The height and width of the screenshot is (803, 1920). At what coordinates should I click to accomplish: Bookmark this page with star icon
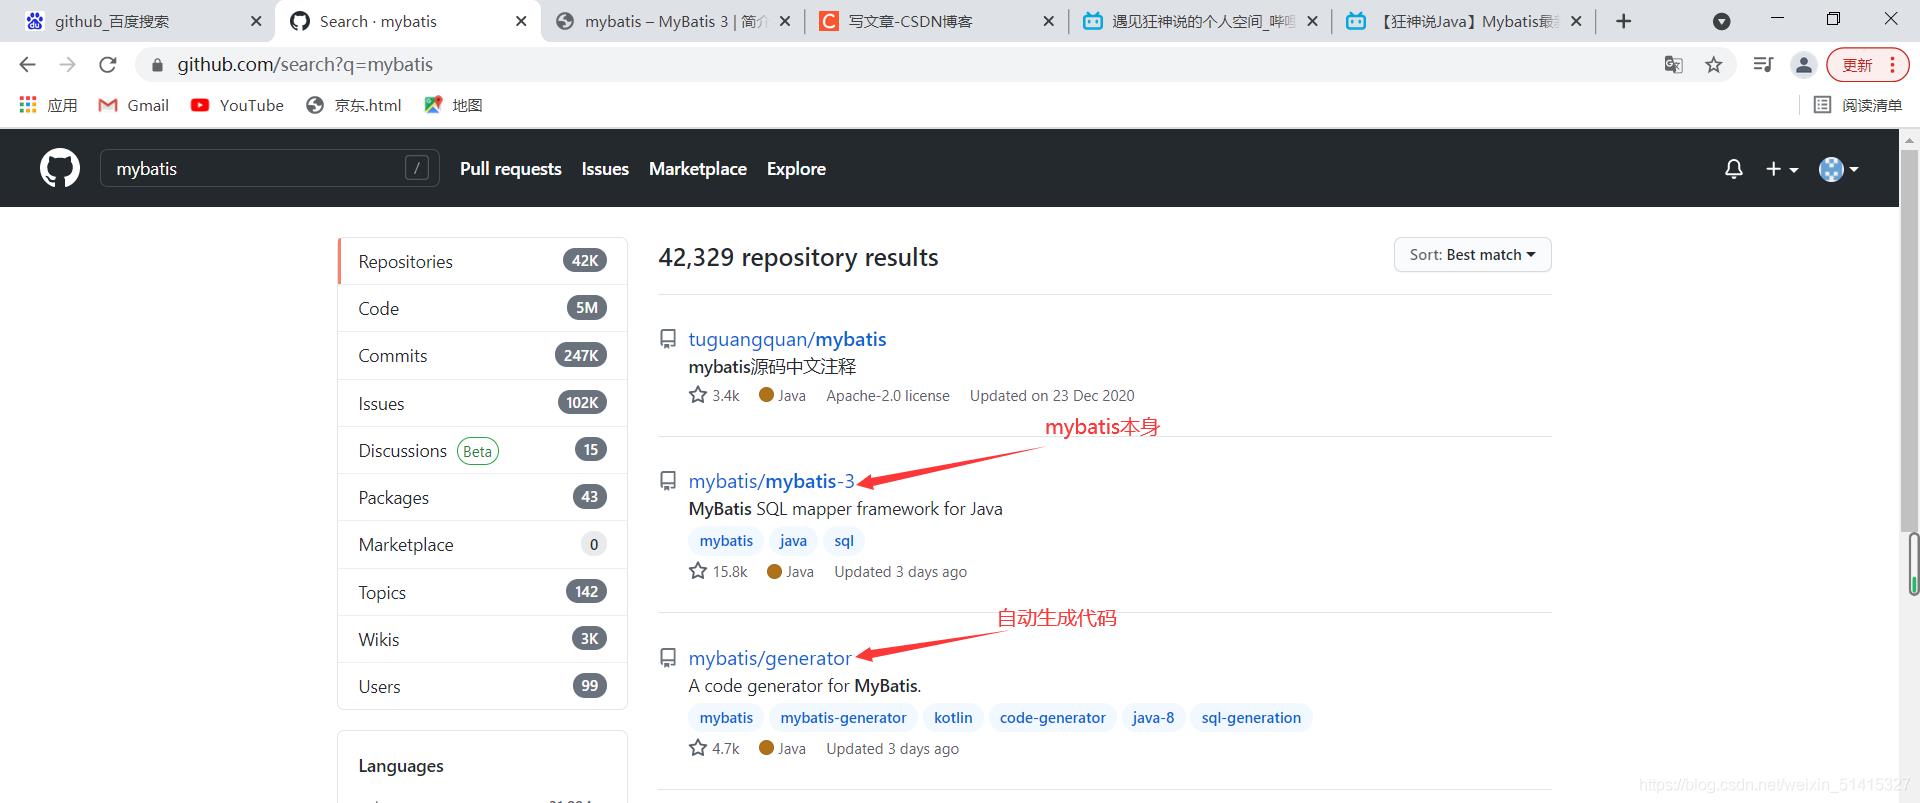pyautogui.click(x=1714, y=65)
